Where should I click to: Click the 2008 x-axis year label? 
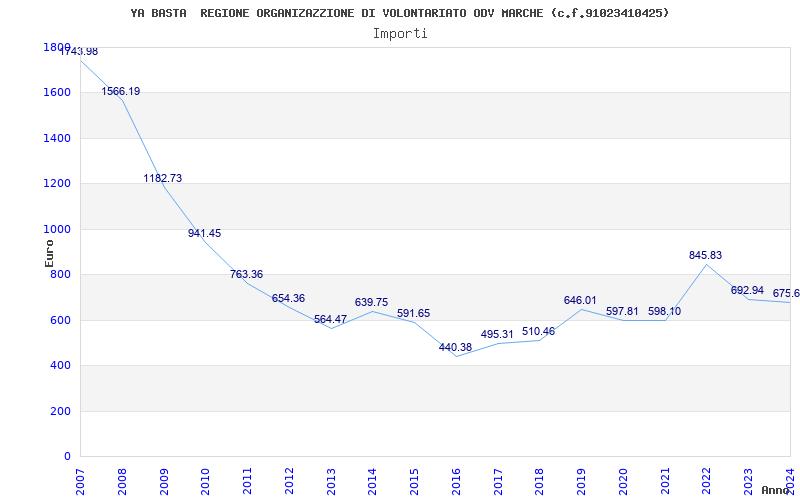click(122, 481)
